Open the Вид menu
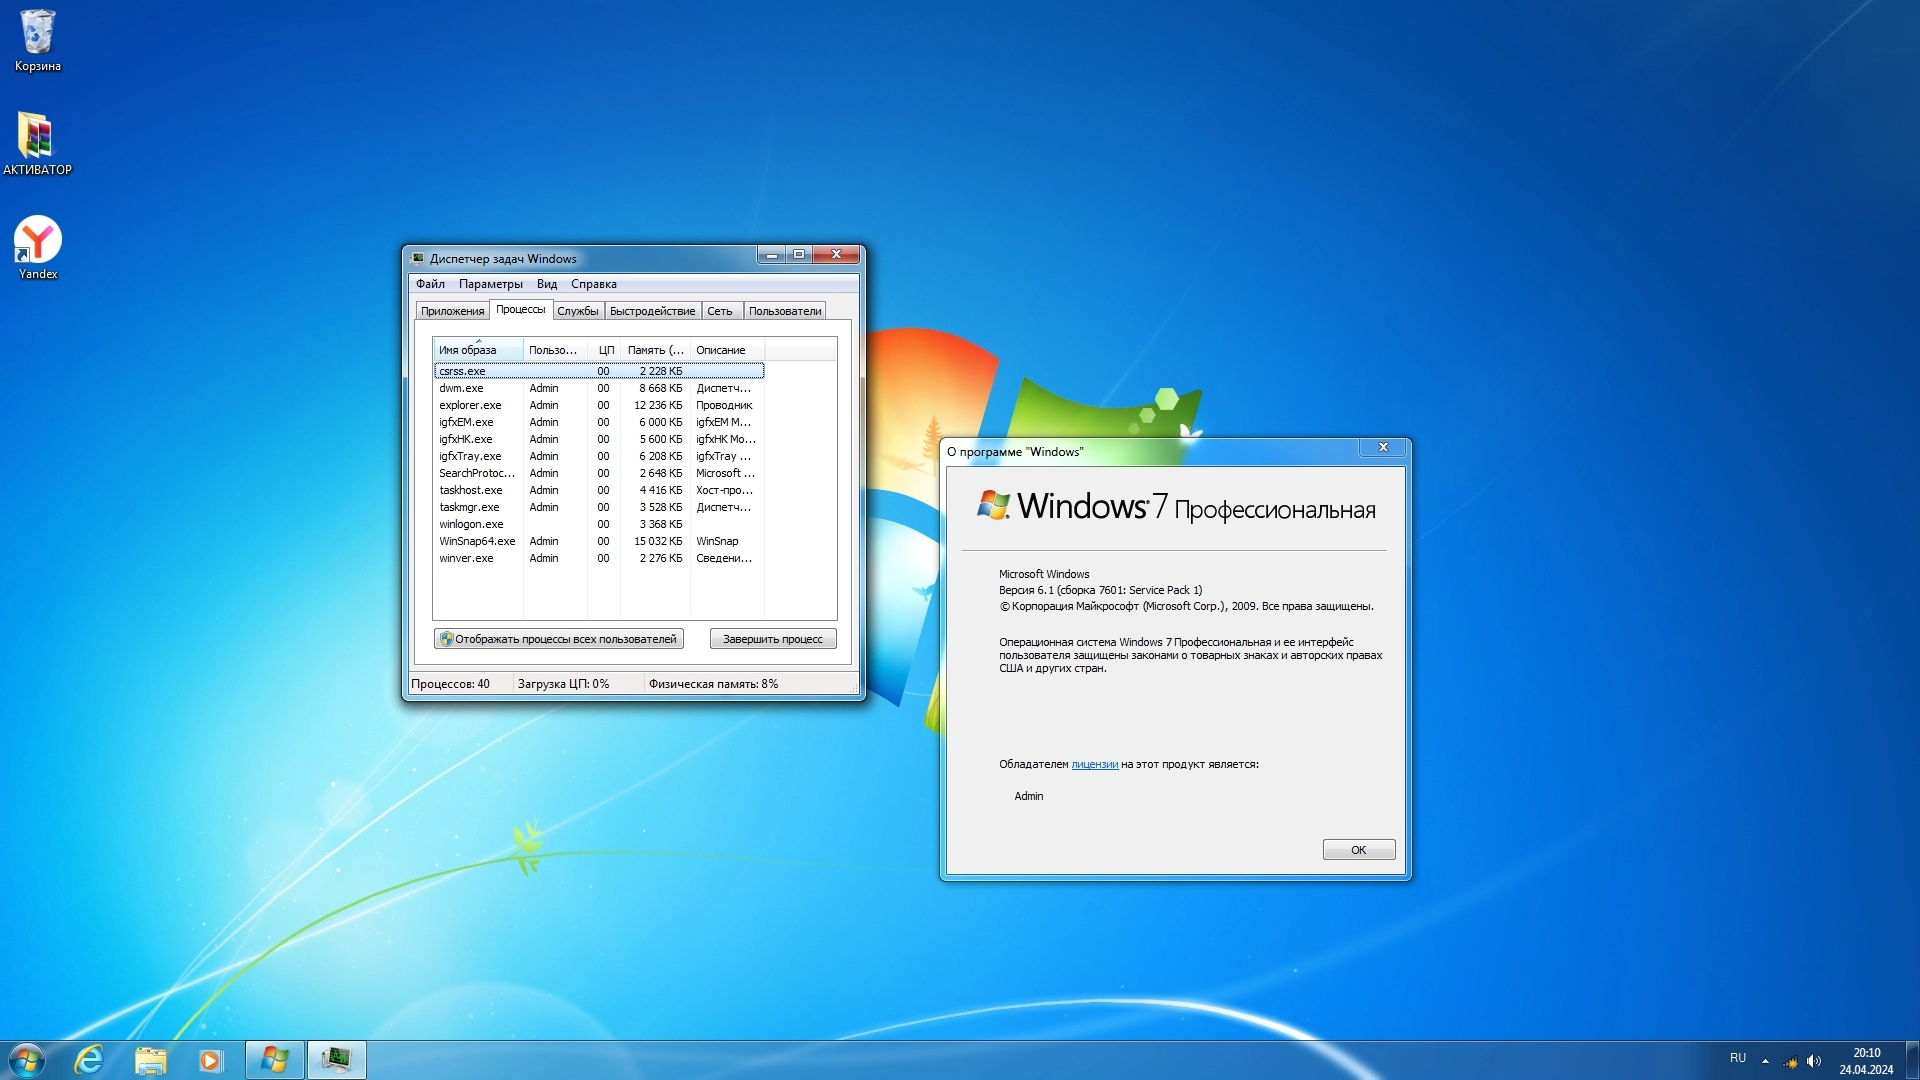Screen dimensions: 1920x1080 click(546, 284)
